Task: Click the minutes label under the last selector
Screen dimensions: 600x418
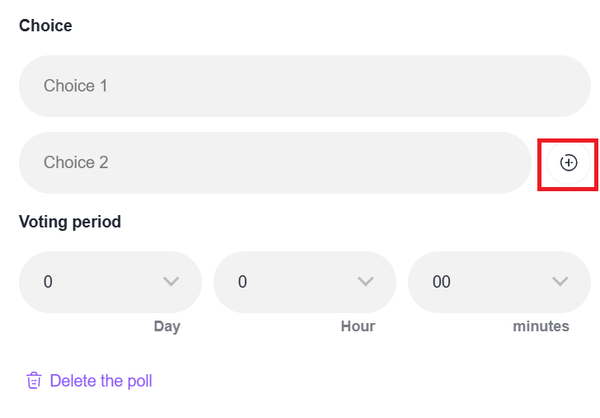Action: (540, 326)
